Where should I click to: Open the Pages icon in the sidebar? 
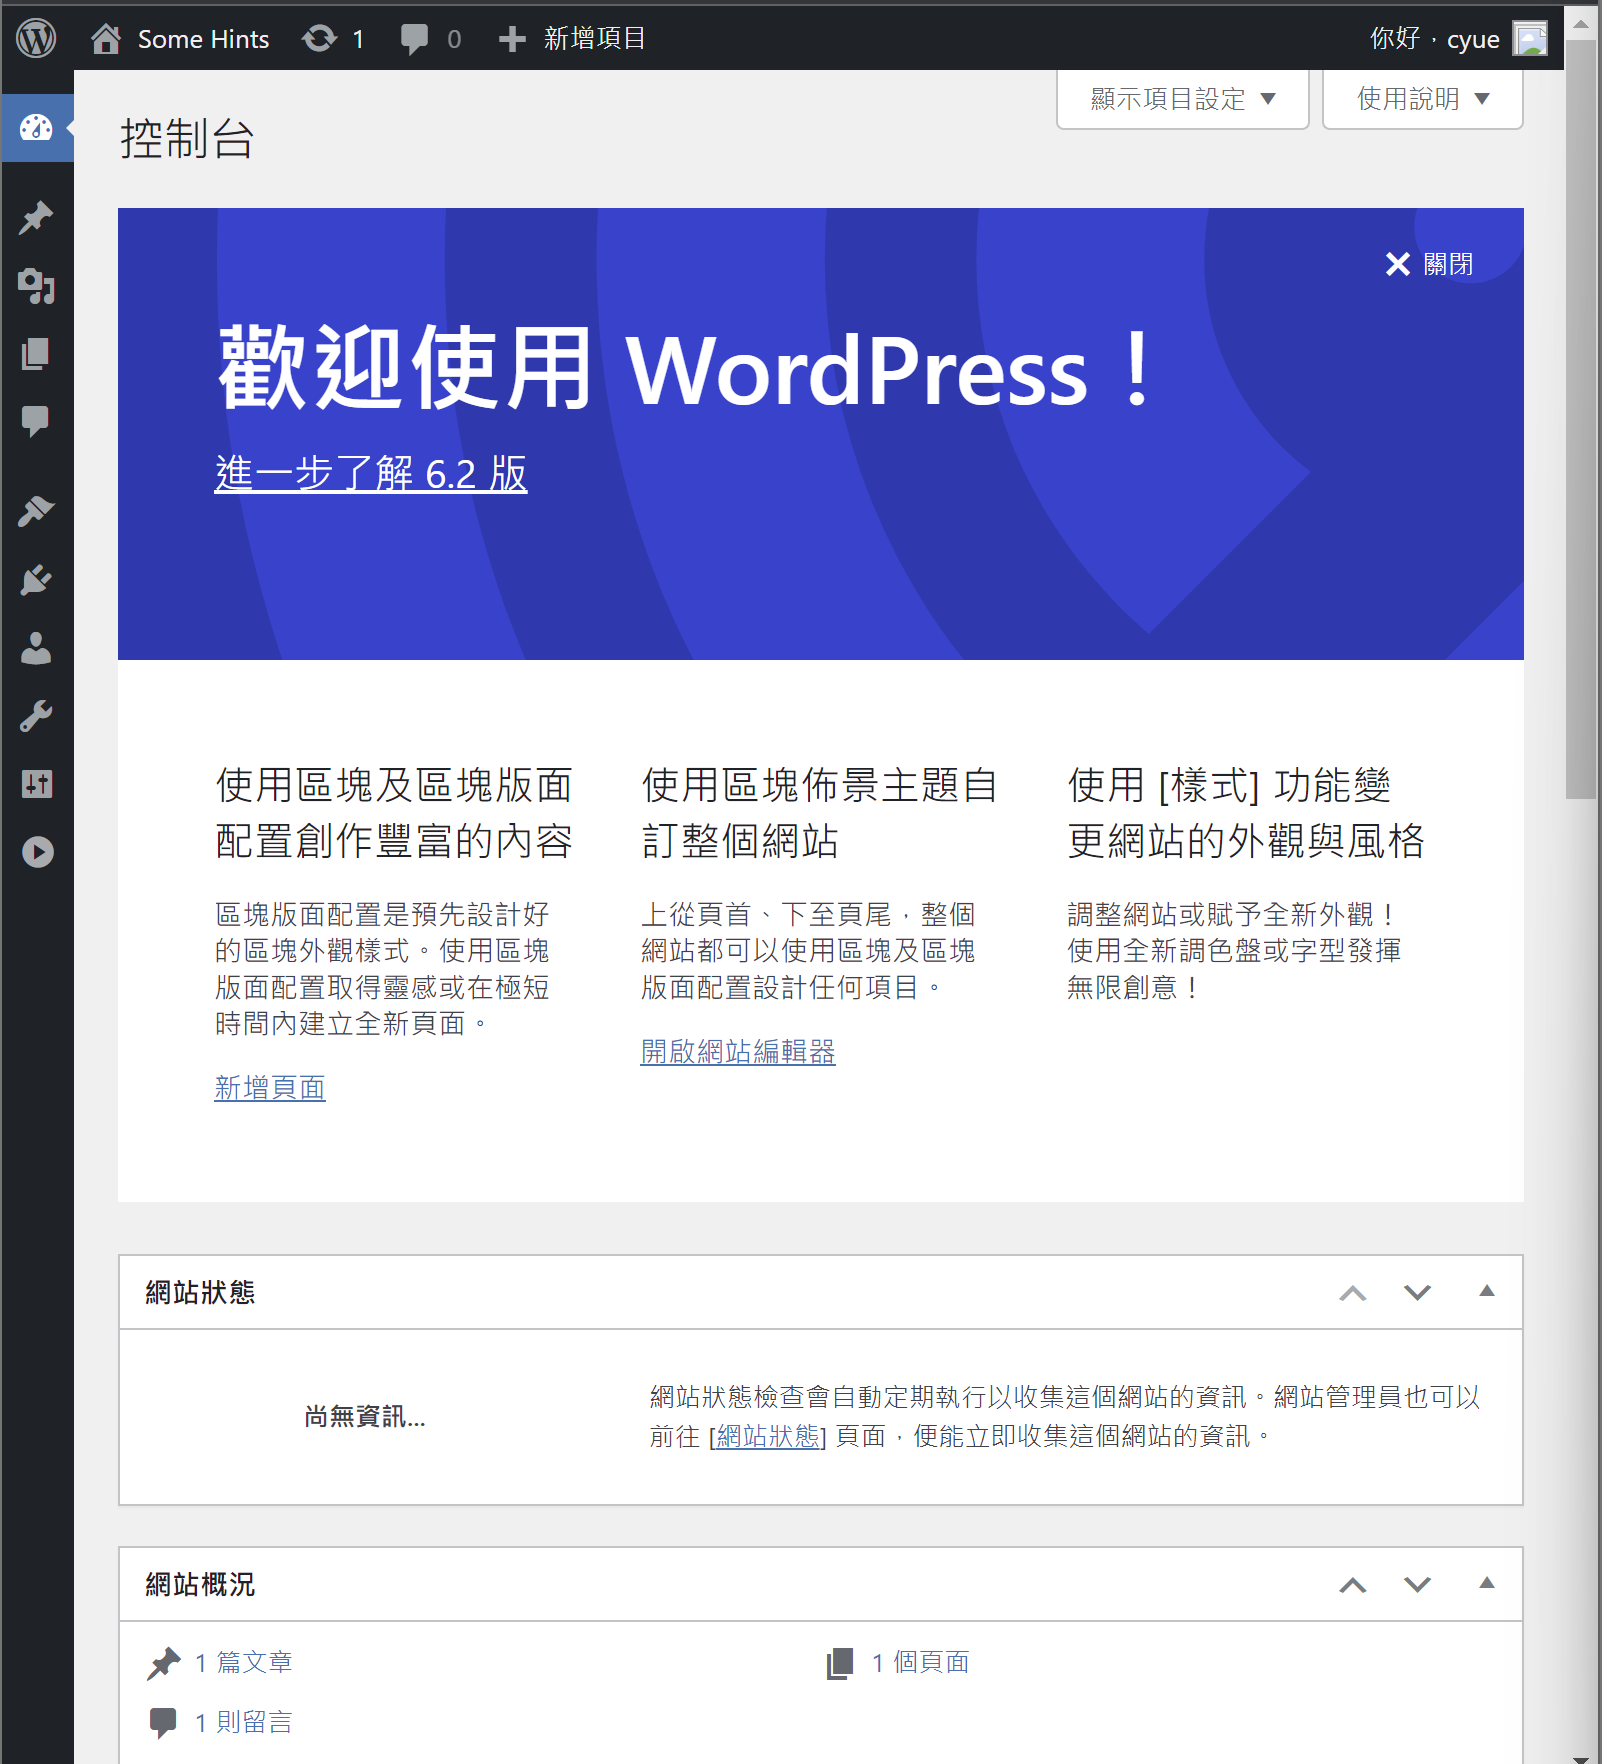tap(36, 354)
